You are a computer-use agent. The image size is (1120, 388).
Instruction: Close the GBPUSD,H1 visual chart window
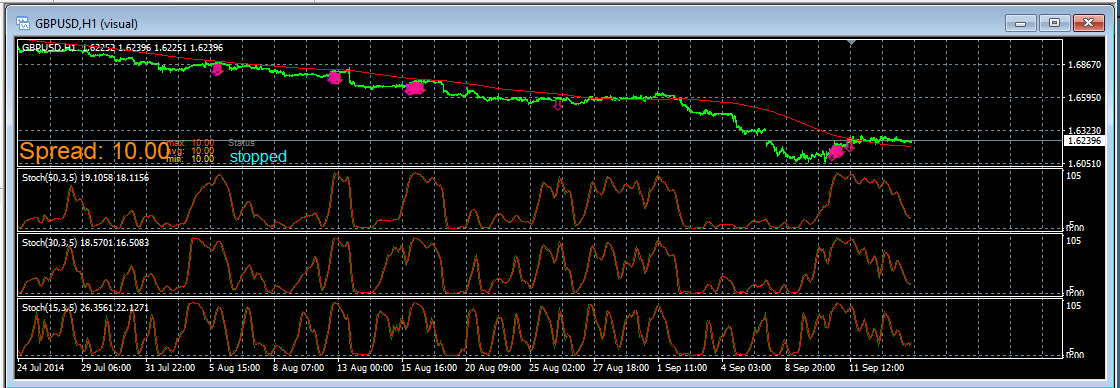[1088, 24]
